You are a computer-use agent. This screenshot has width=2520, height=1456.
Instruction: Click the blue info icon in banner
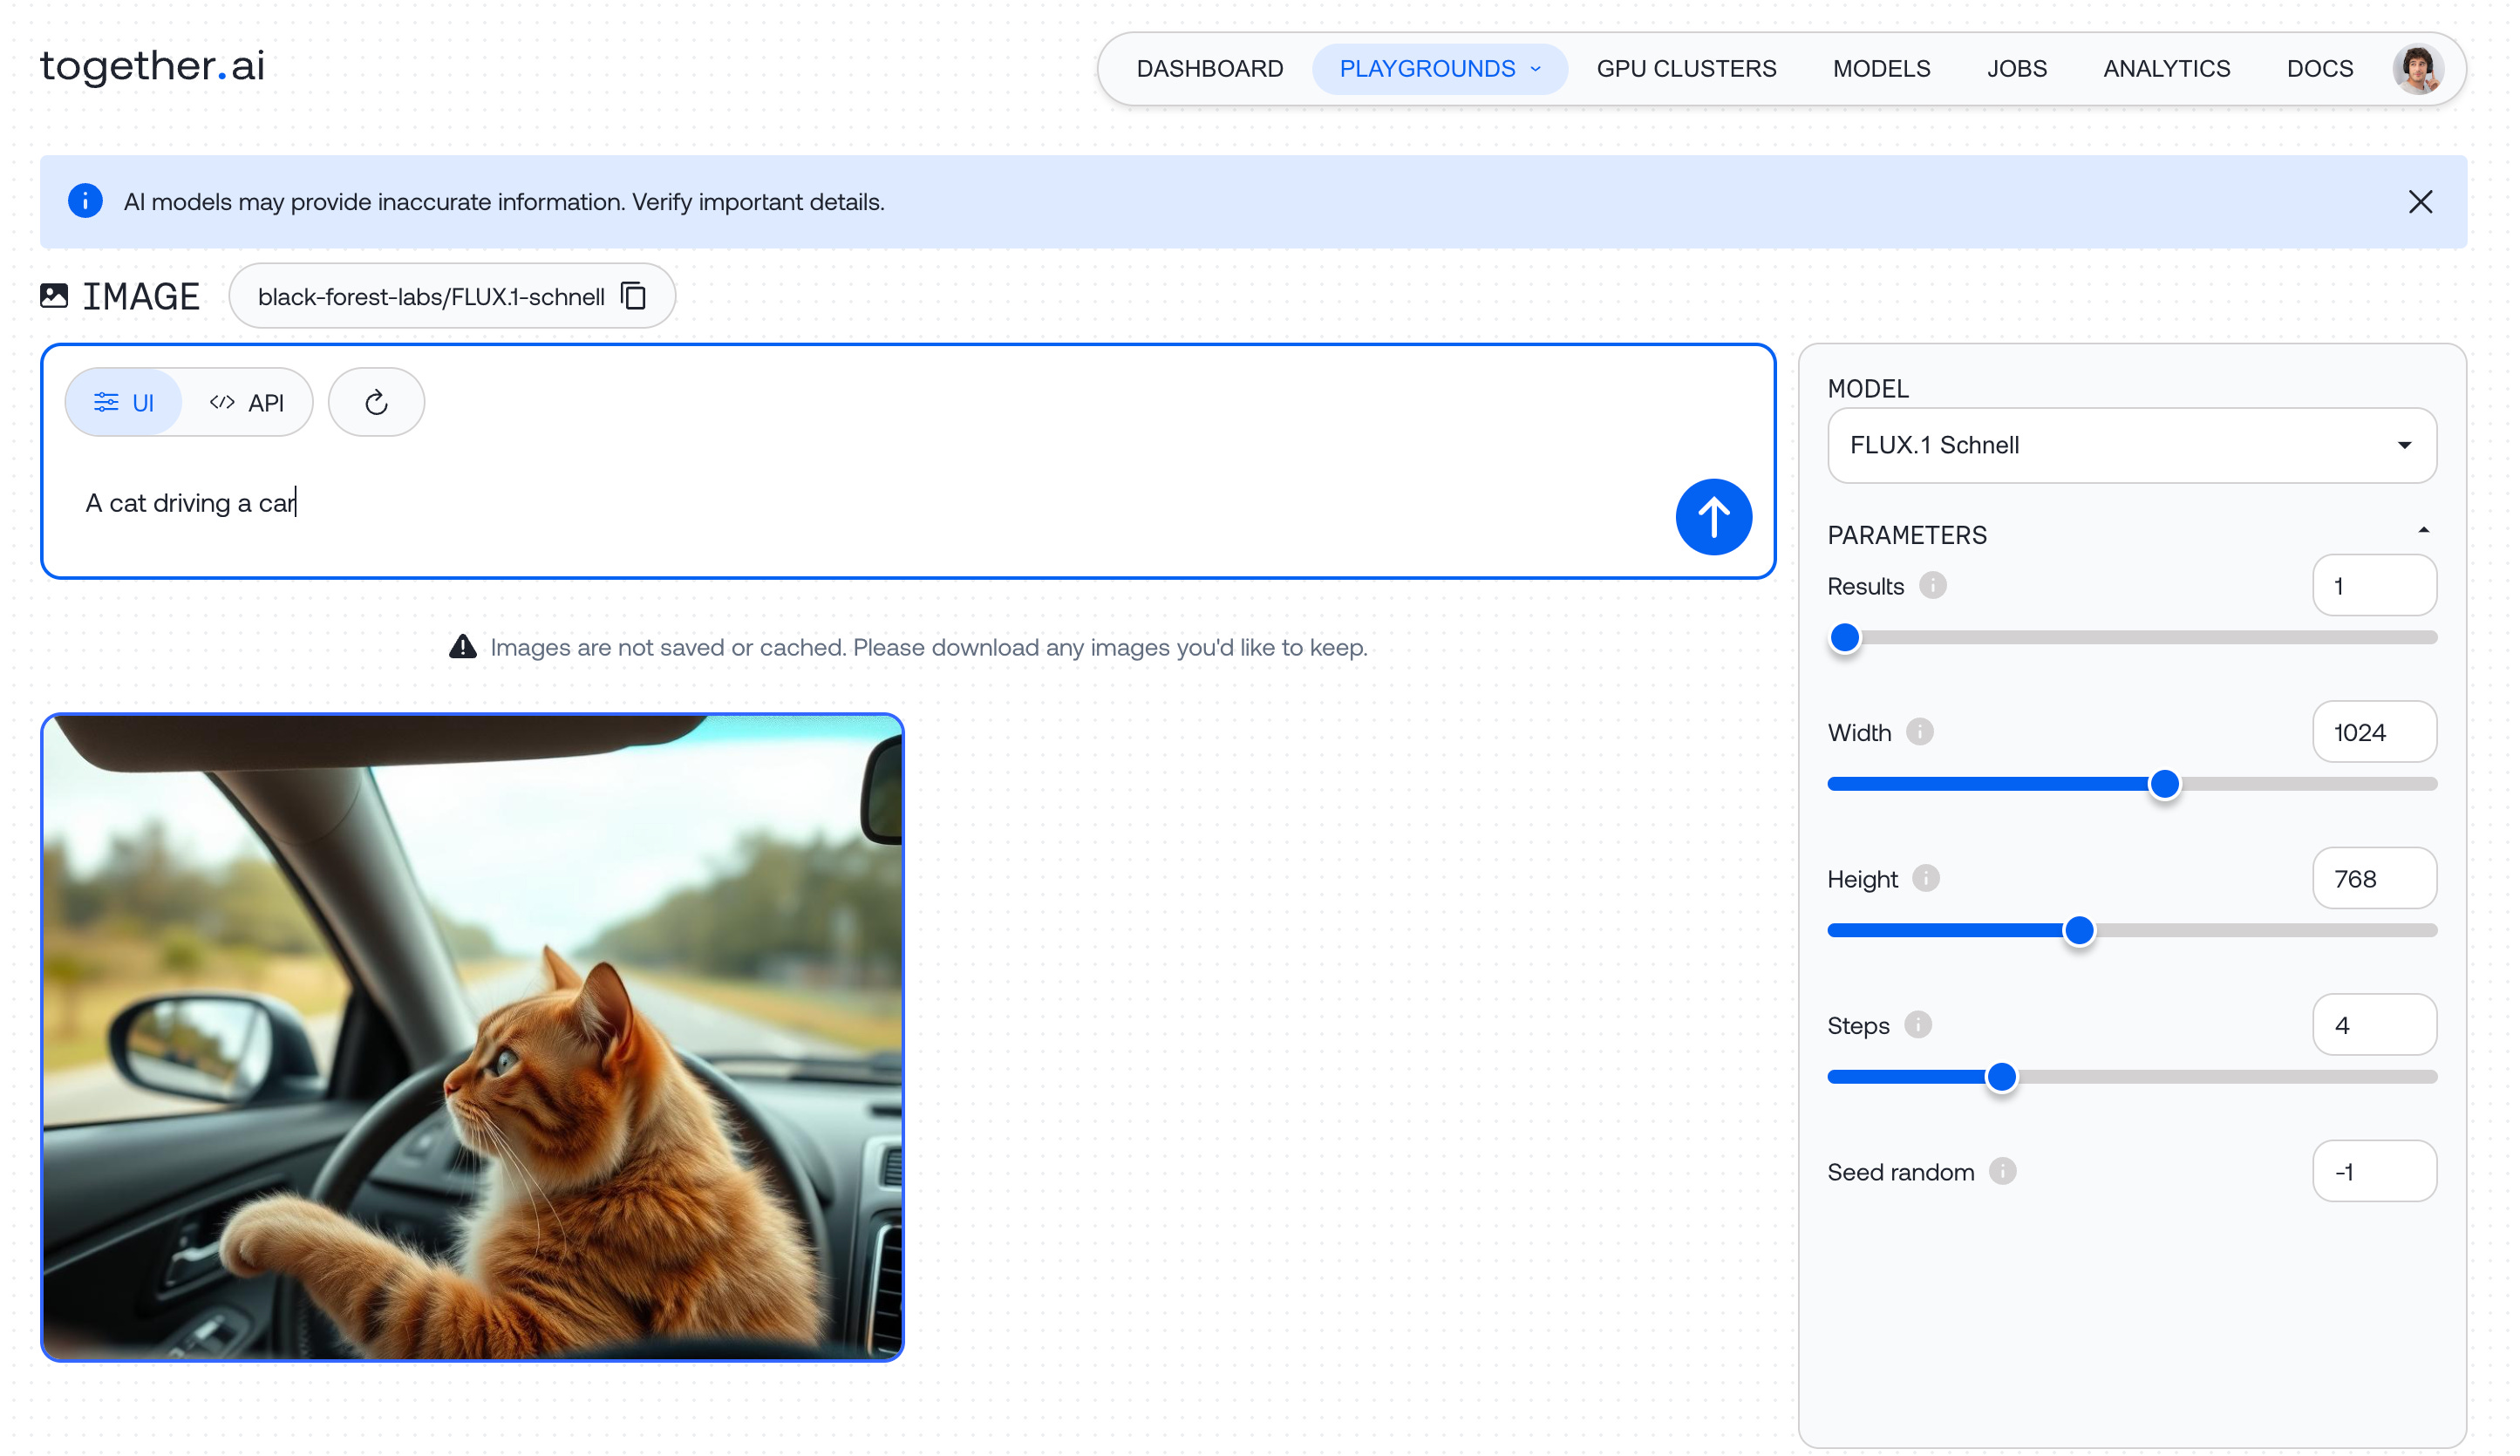(85, 201)
